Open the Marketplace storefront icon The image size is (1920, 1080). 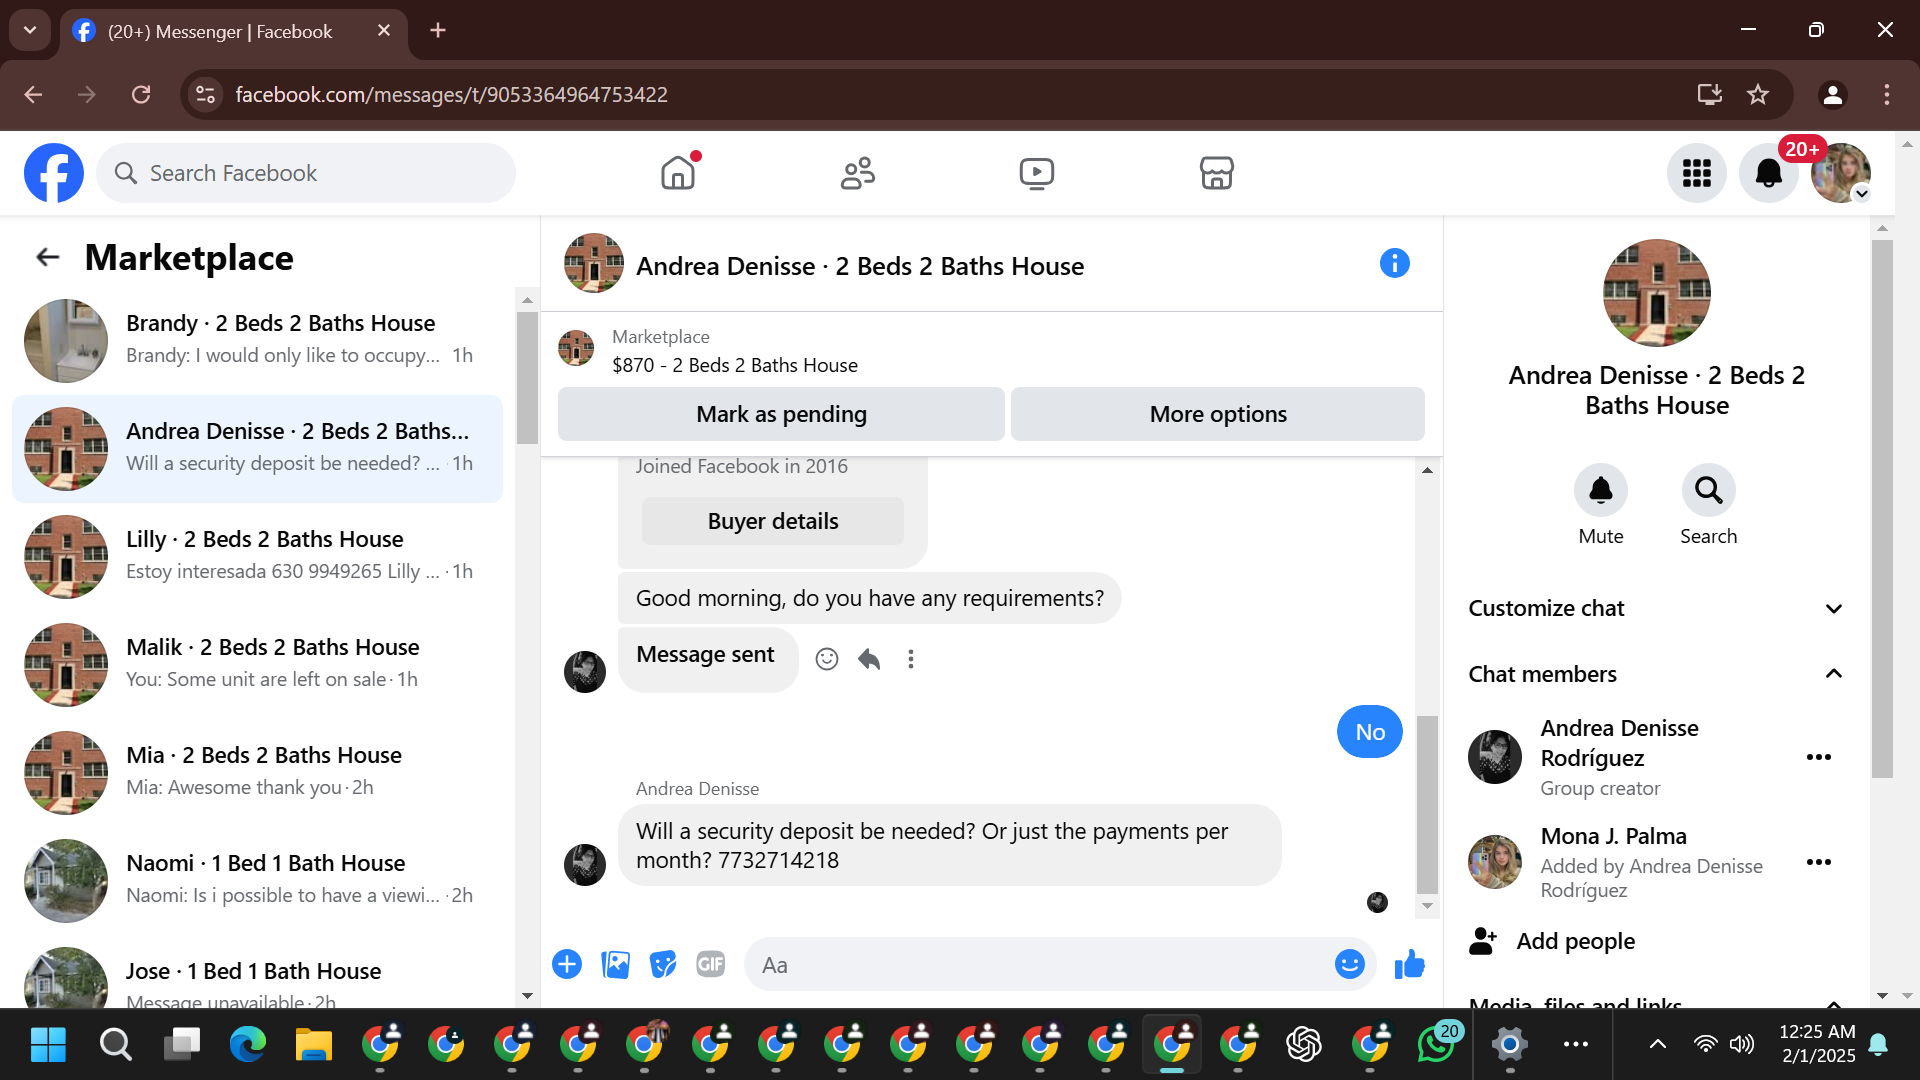pyautogui.click(x=1216, y=173)
